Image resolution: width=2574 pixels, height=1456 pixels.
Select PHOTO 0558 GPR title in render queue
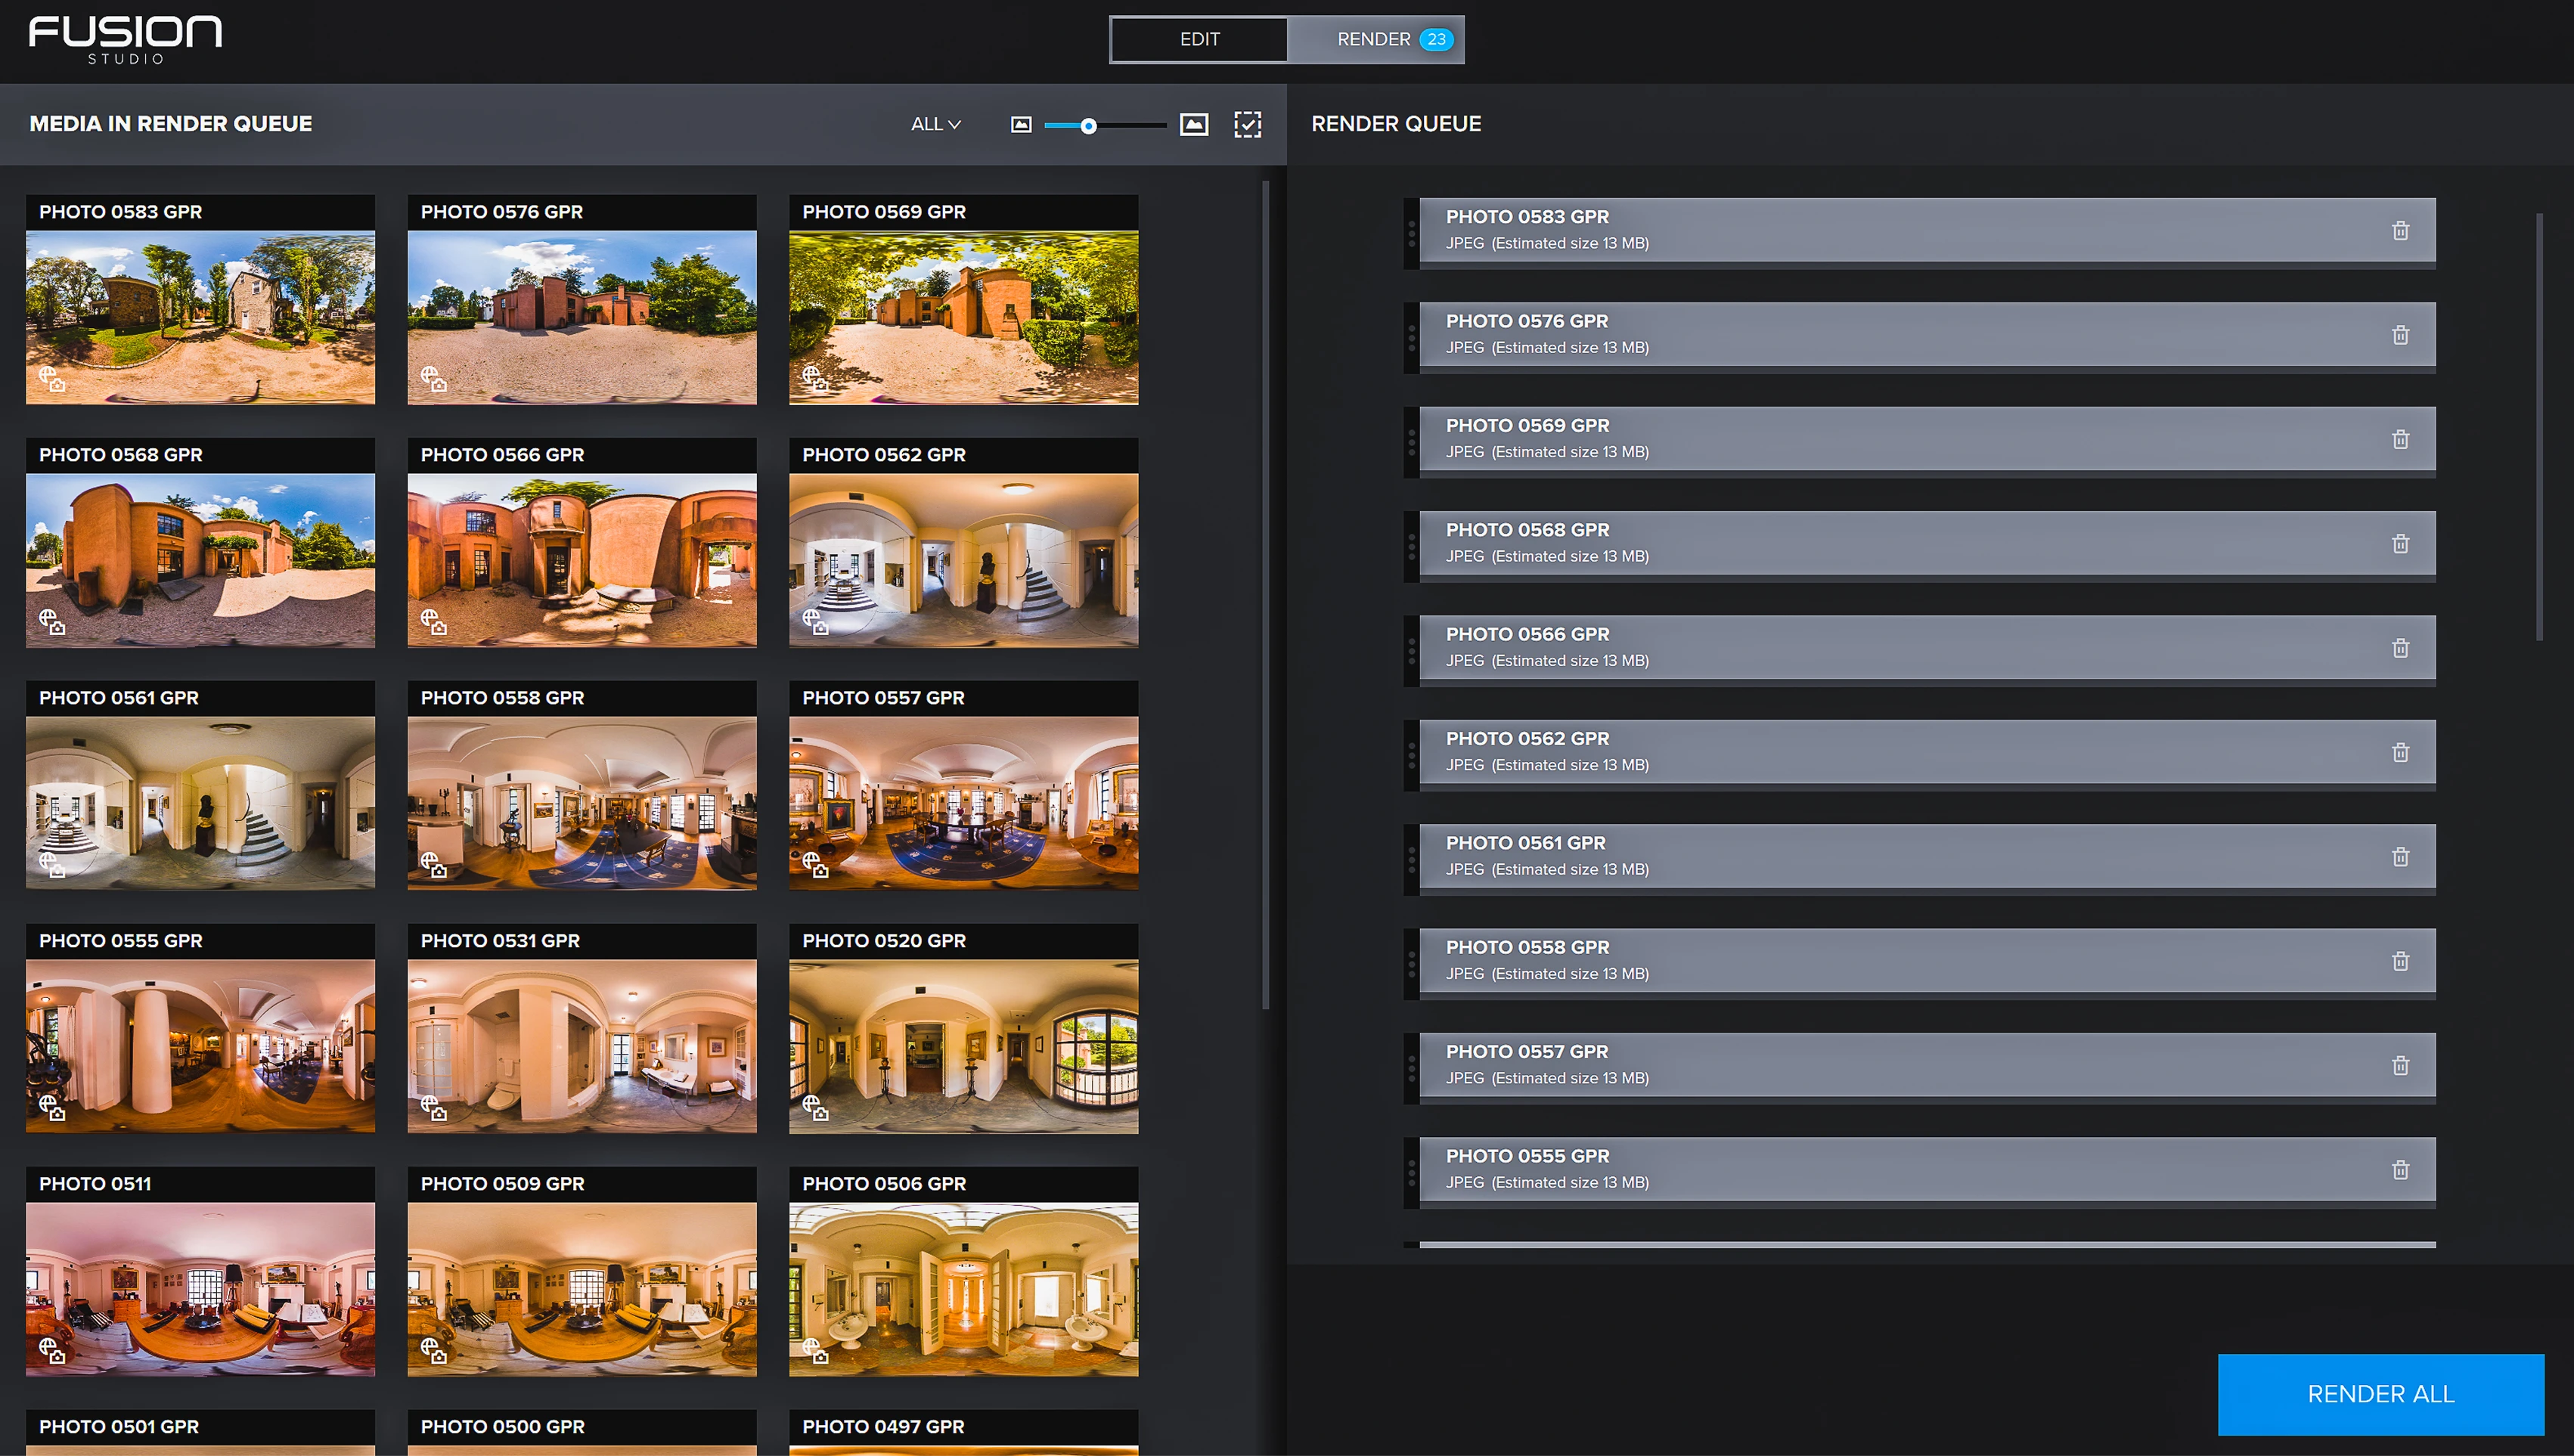click(x=1527, y=947)
